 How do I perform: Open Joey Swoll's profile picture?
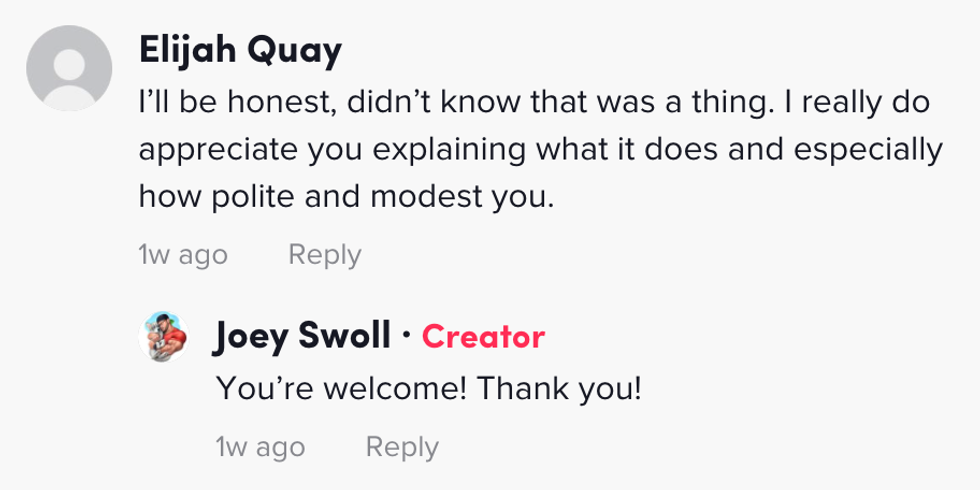coord(163,336)
